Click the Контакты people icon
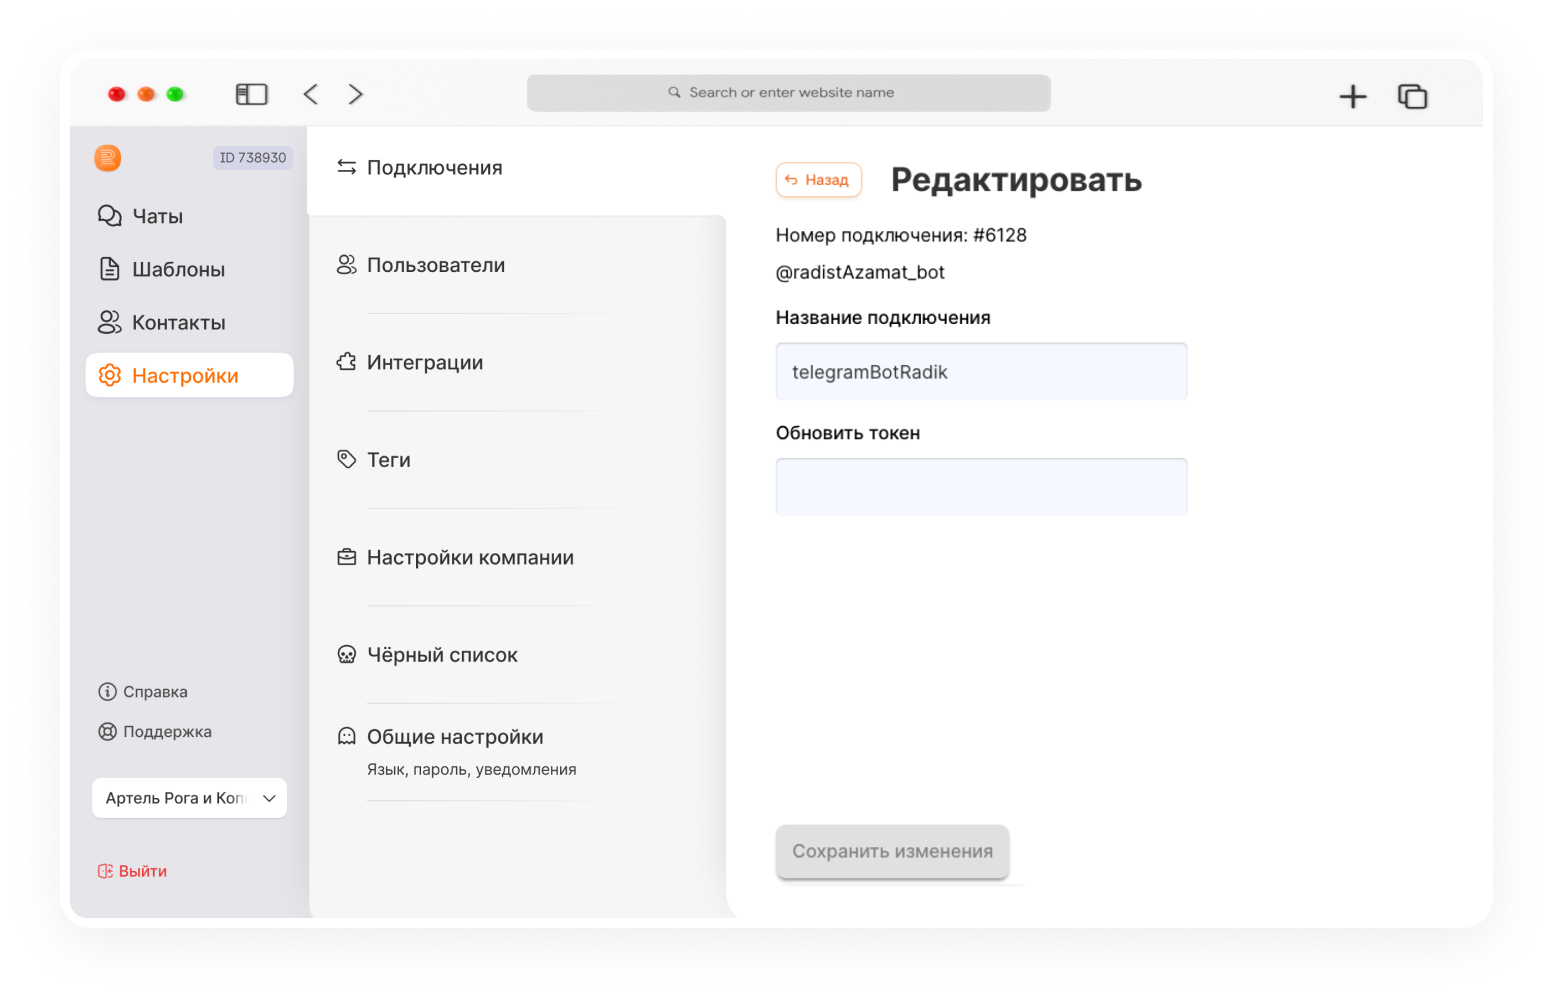The width and height of the screenshot is (1553, 999). tap(109, 322)
